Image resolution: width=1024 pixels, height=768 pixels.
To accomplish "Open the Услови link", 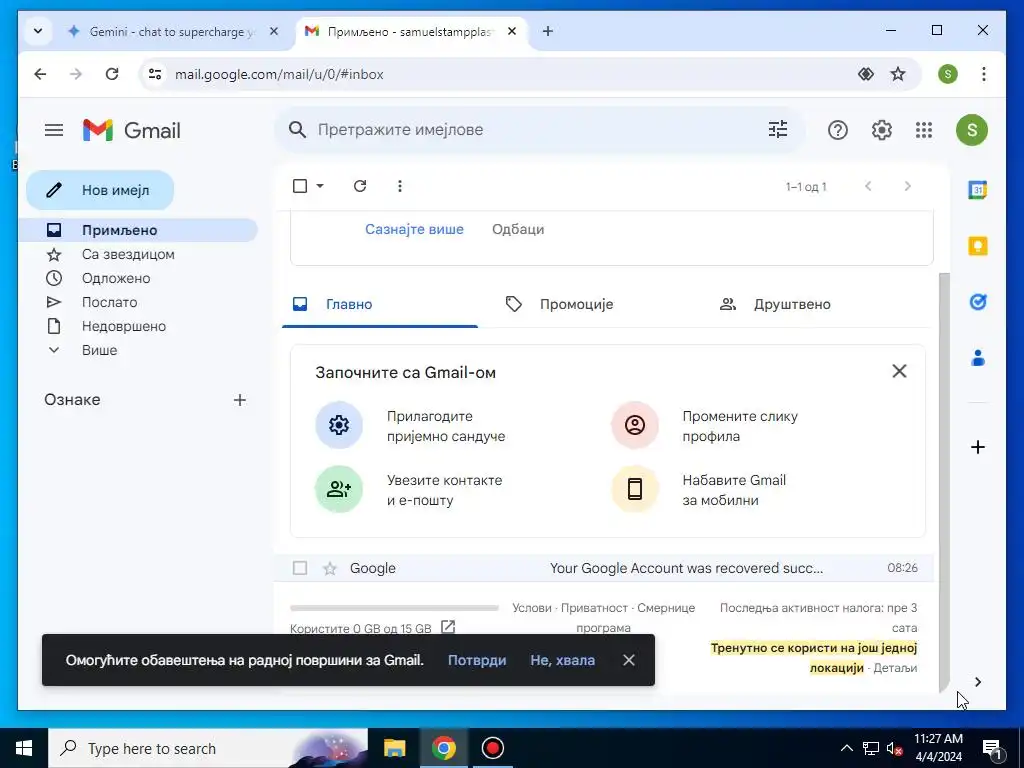I will point(532,608).
